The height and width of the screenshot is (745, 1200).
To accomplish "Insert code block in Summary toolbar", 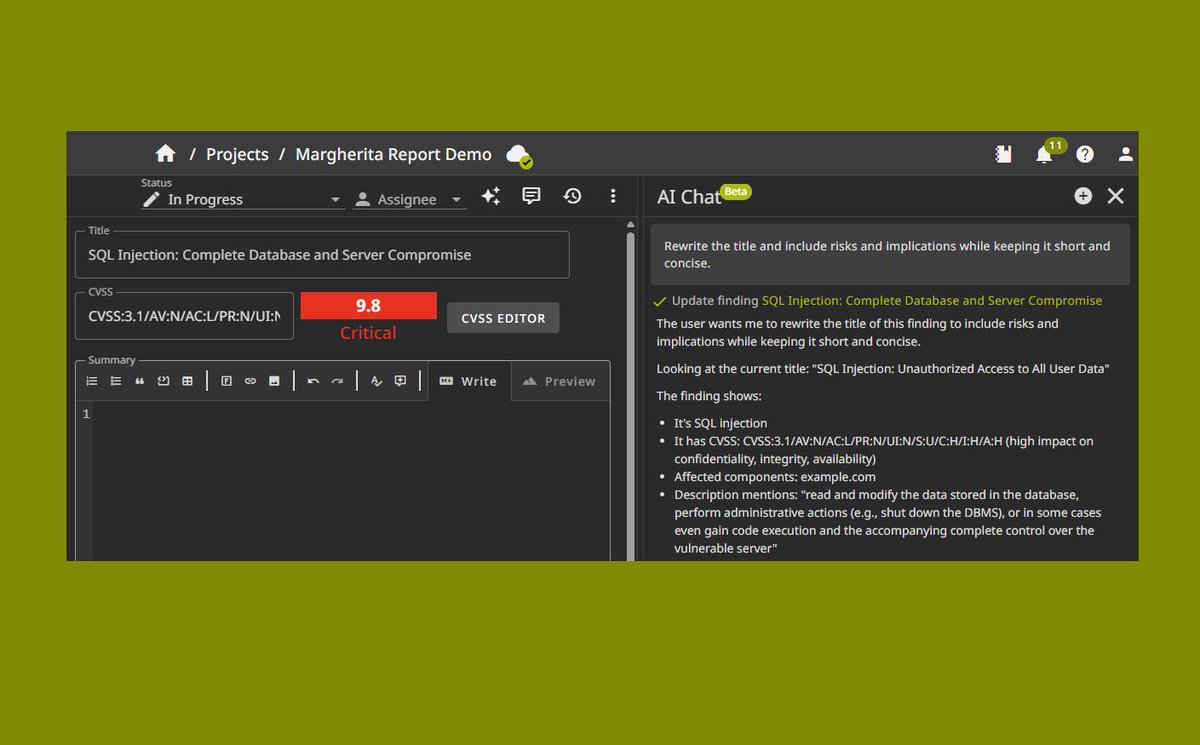I will click(163, 381).
